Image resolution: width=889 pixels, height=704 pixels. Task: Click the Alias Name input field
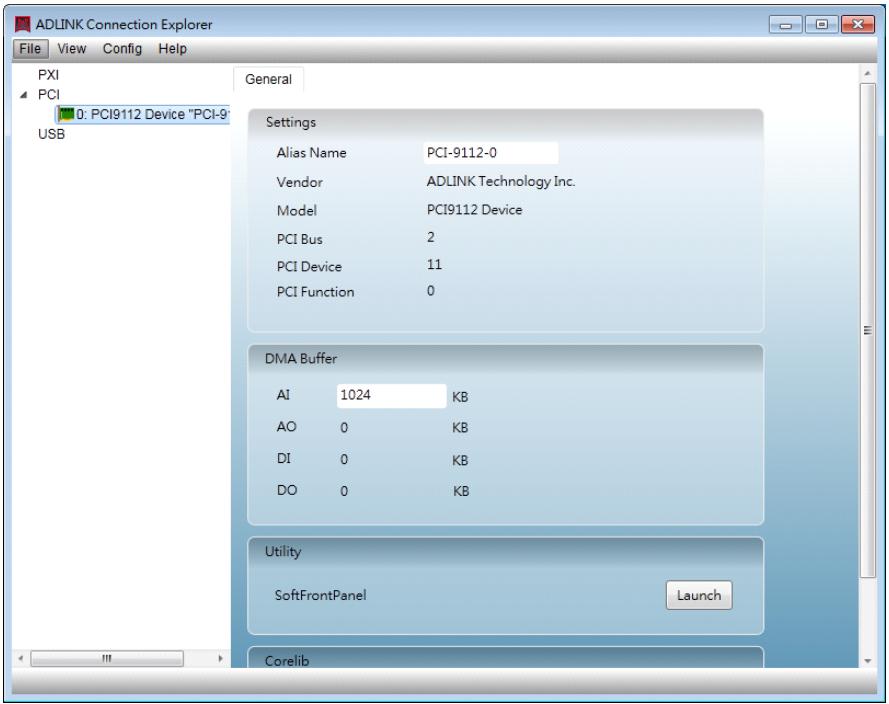[491, 153]
